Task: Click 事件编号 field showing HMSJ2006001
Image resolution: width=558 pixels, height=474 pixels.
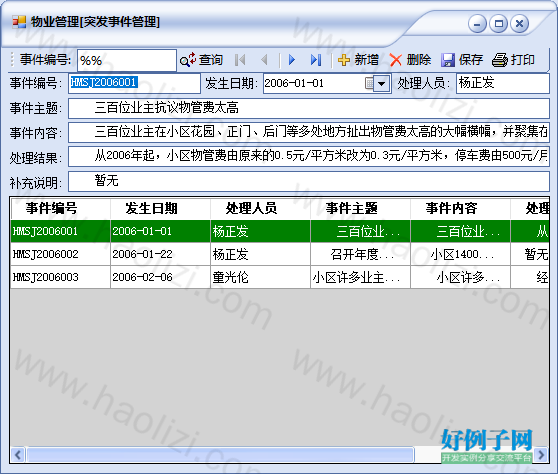Action: click(134, 83)
